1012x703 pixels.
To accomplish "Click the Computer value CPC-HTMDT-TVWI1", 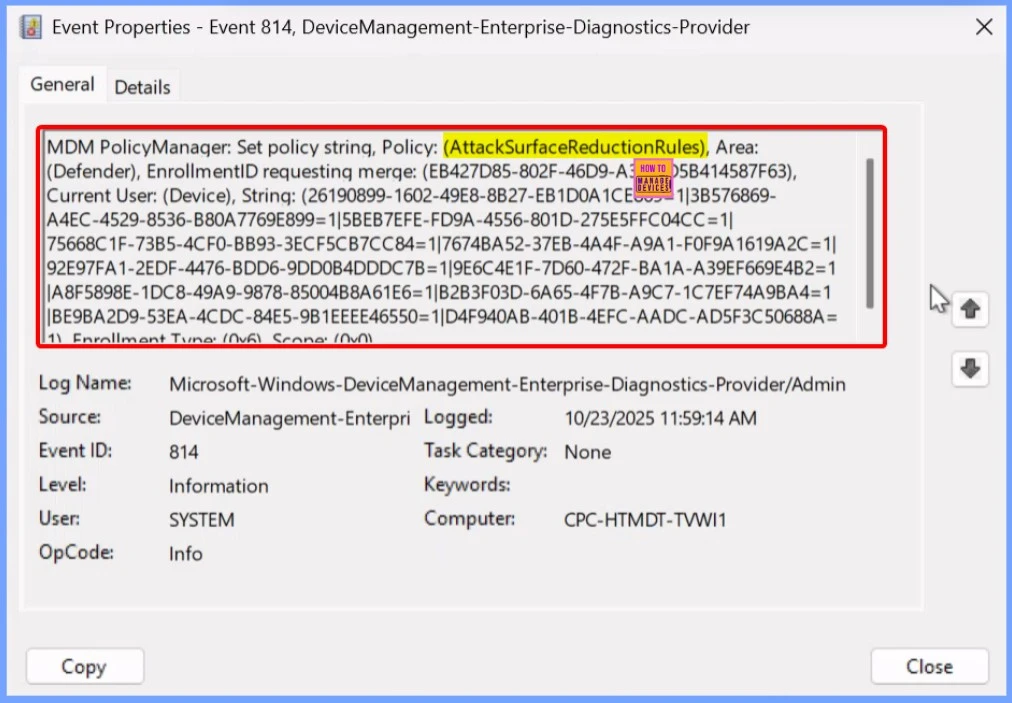I will (645, 520).
